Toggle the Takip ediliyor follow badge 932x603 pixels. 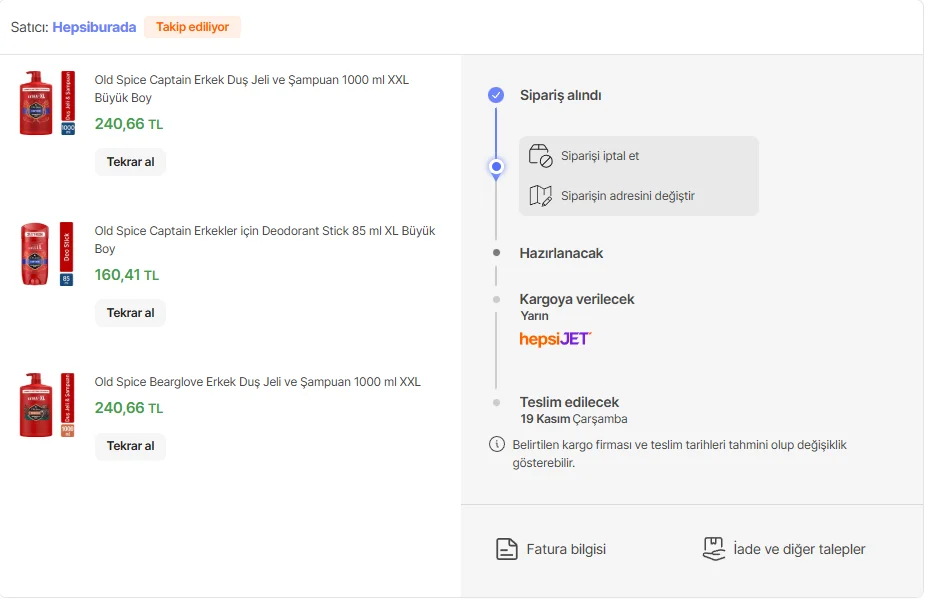click(x=192, y=27)
